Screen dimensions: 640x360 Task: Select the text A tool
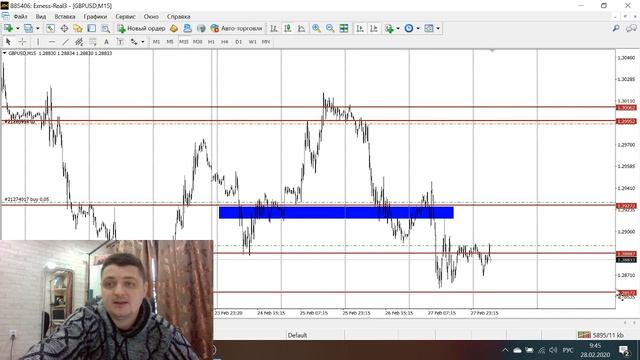(x=106, y=42)
